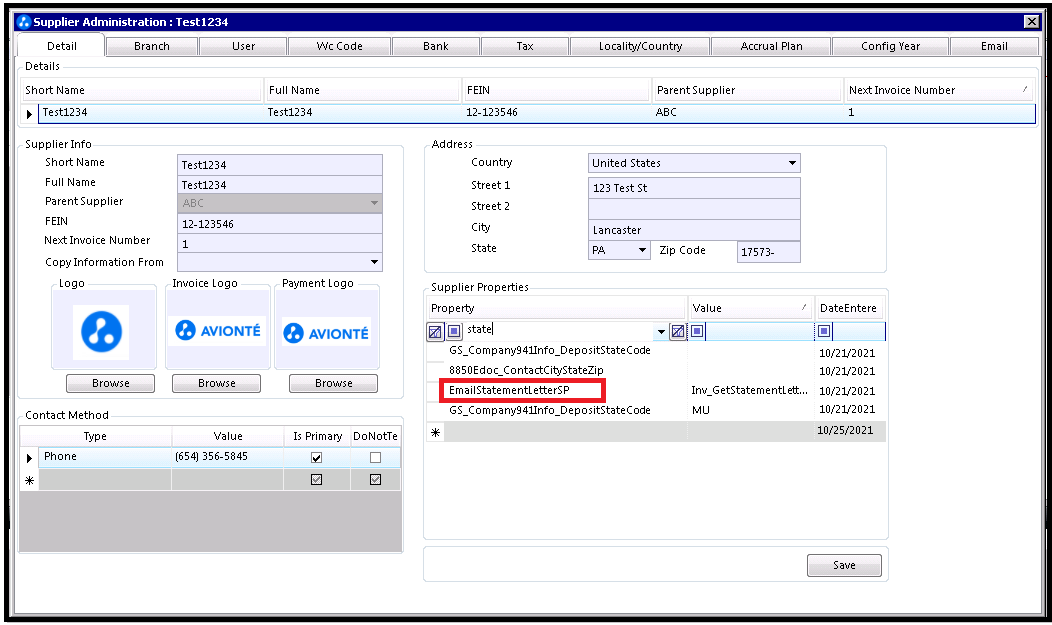Click the Avionté app icon in title bar
This screenshot has height=625, width=1052.
coord(23,21)
